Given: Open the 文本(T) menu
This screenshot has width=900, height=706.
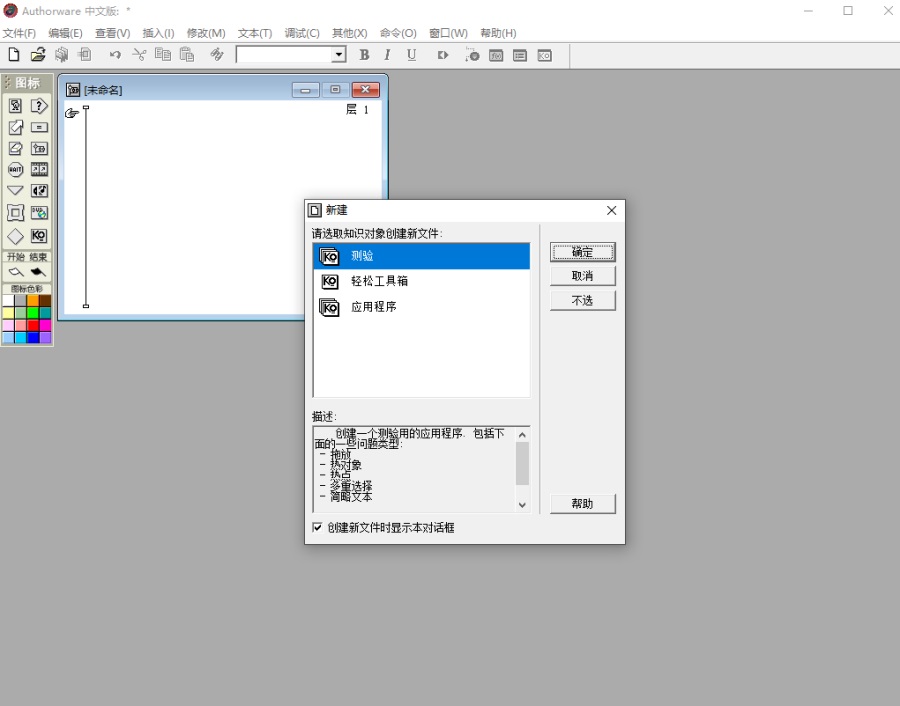Looking at the screenshot, I should pos(255,33).
